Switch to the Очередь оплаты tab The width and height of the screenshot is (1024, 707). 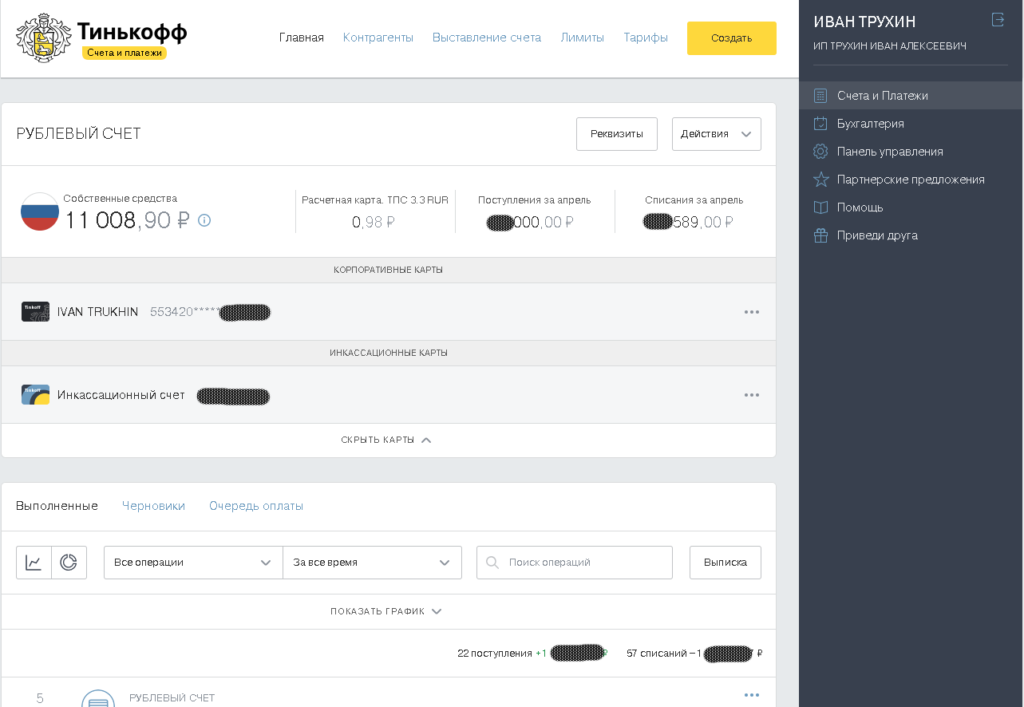[256, 506]
